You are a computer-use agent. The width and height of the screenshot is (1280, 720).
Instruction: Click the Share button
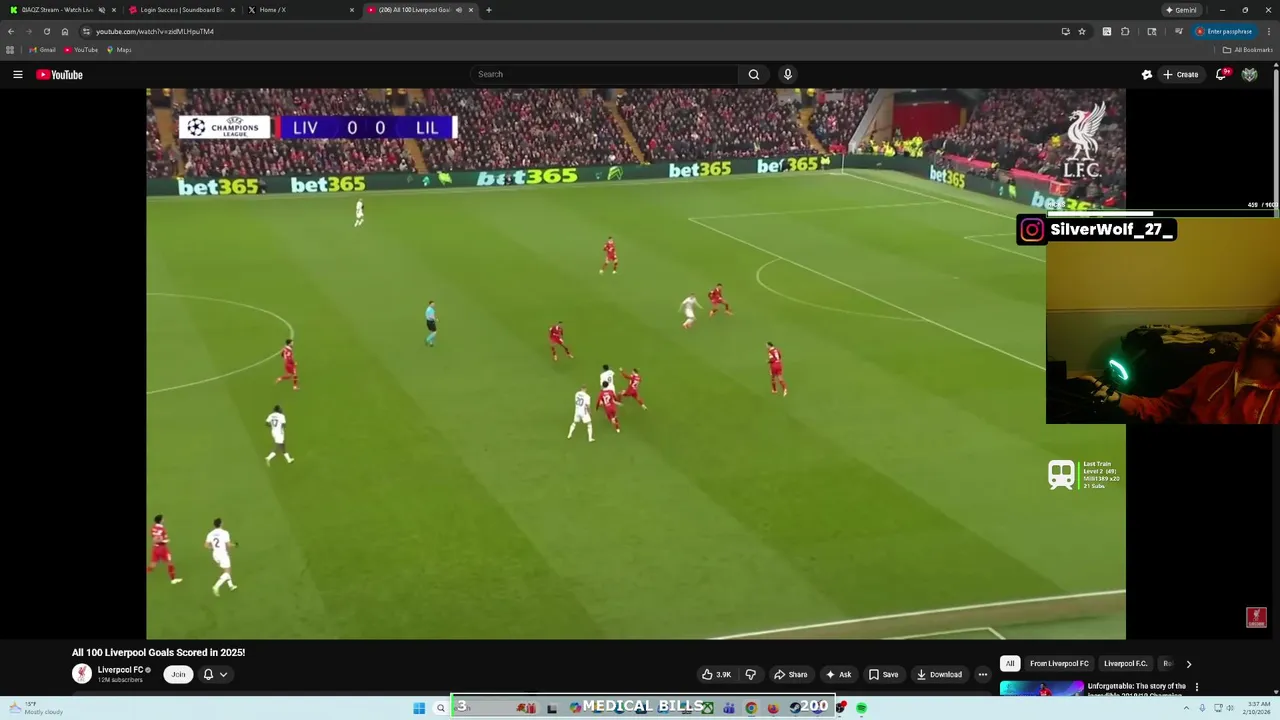(790, 674)
